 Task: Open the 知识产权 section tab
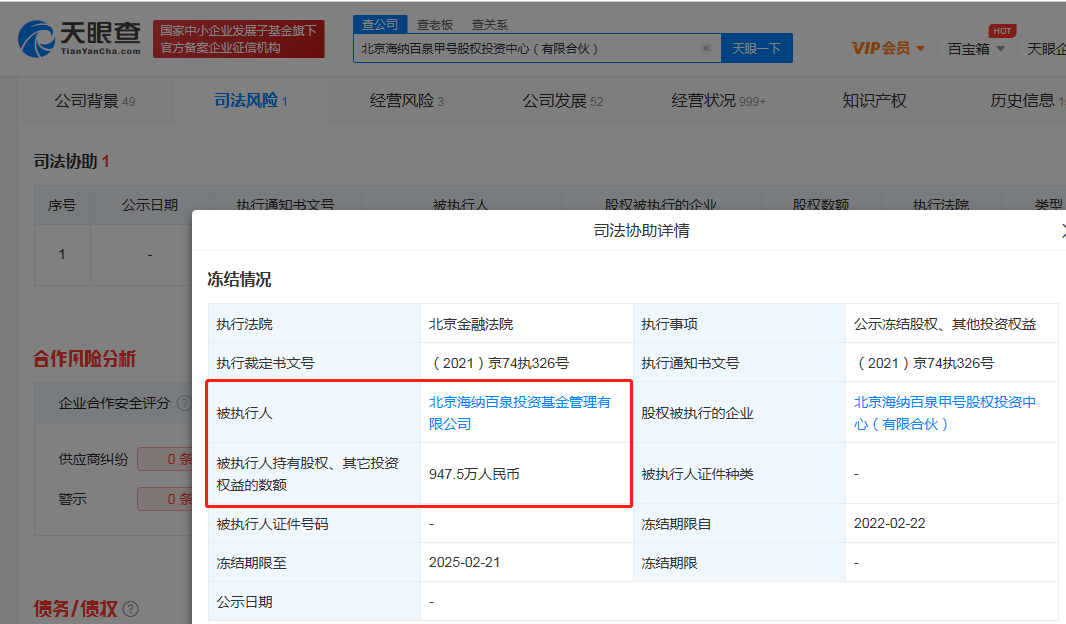point(875,101)
